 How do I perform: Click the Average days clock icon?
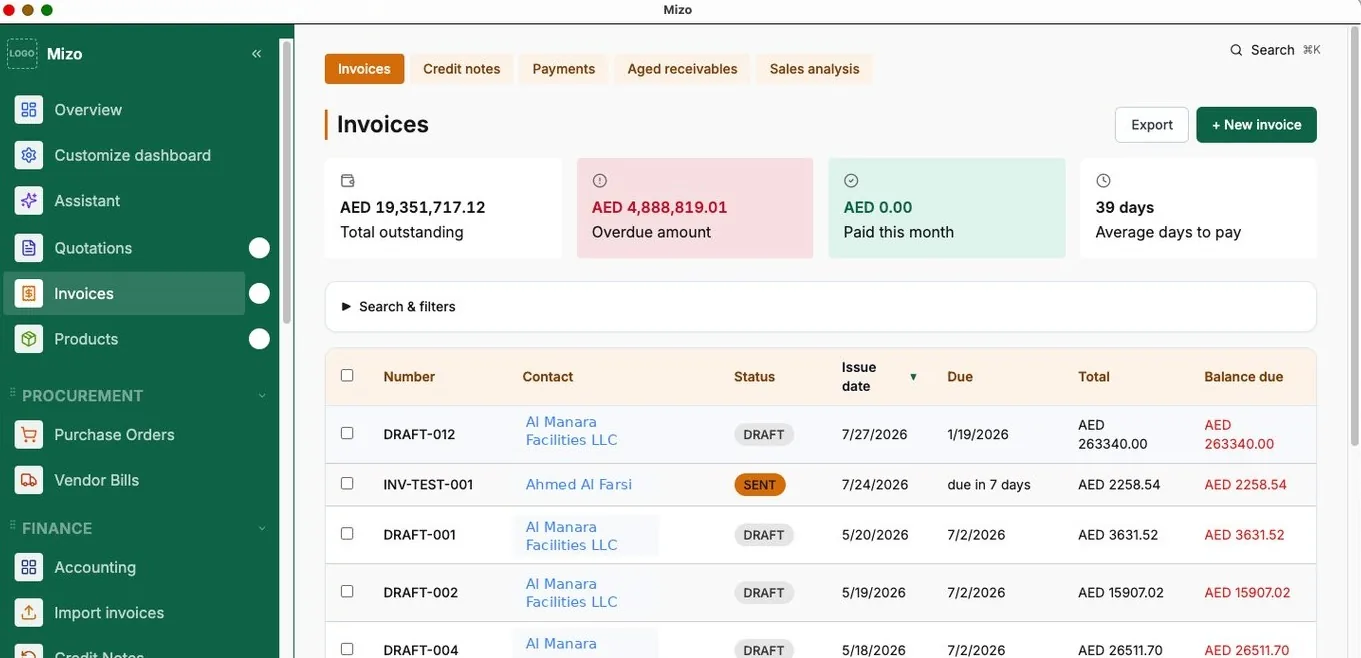point(1104,181)
